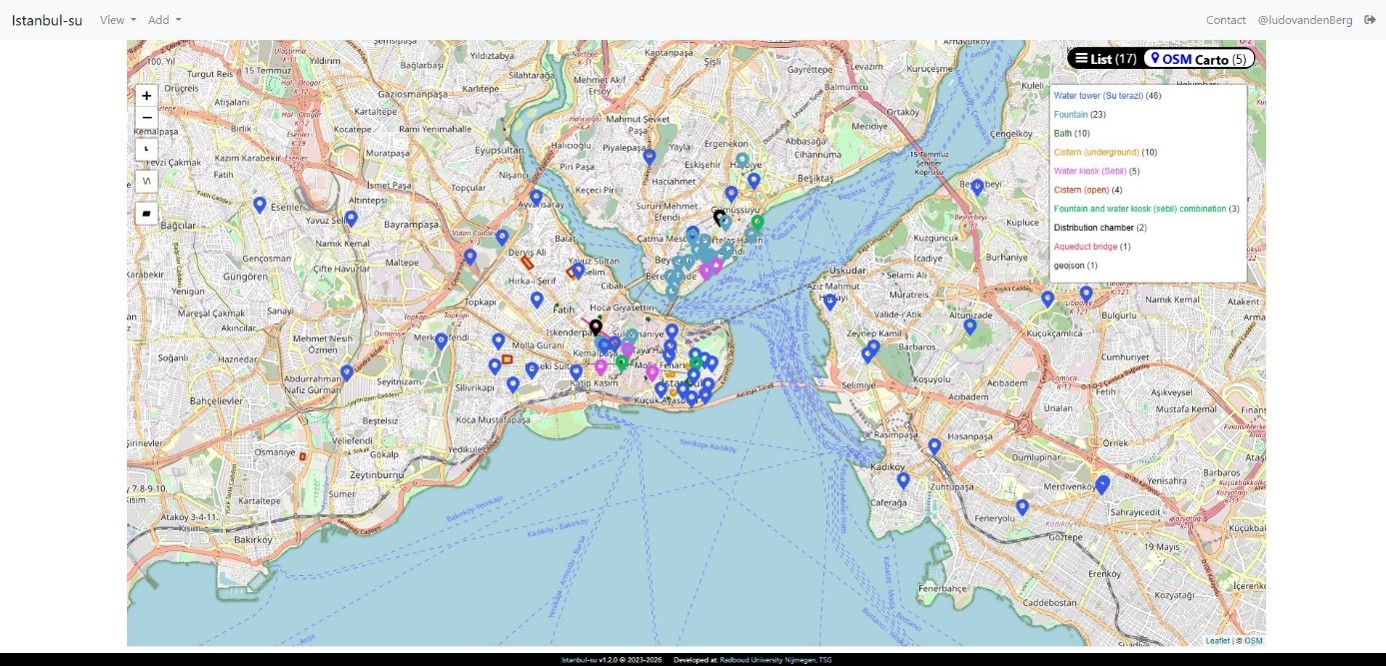
Task: Click the blue marker at Beylerbeyi
Action: point(977,187)
